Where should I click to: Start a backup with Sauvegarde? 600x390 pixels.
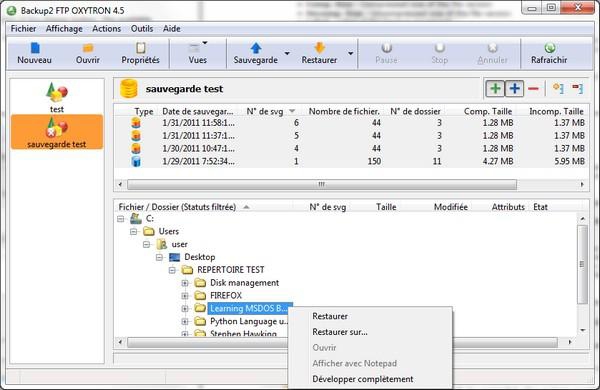256,53
